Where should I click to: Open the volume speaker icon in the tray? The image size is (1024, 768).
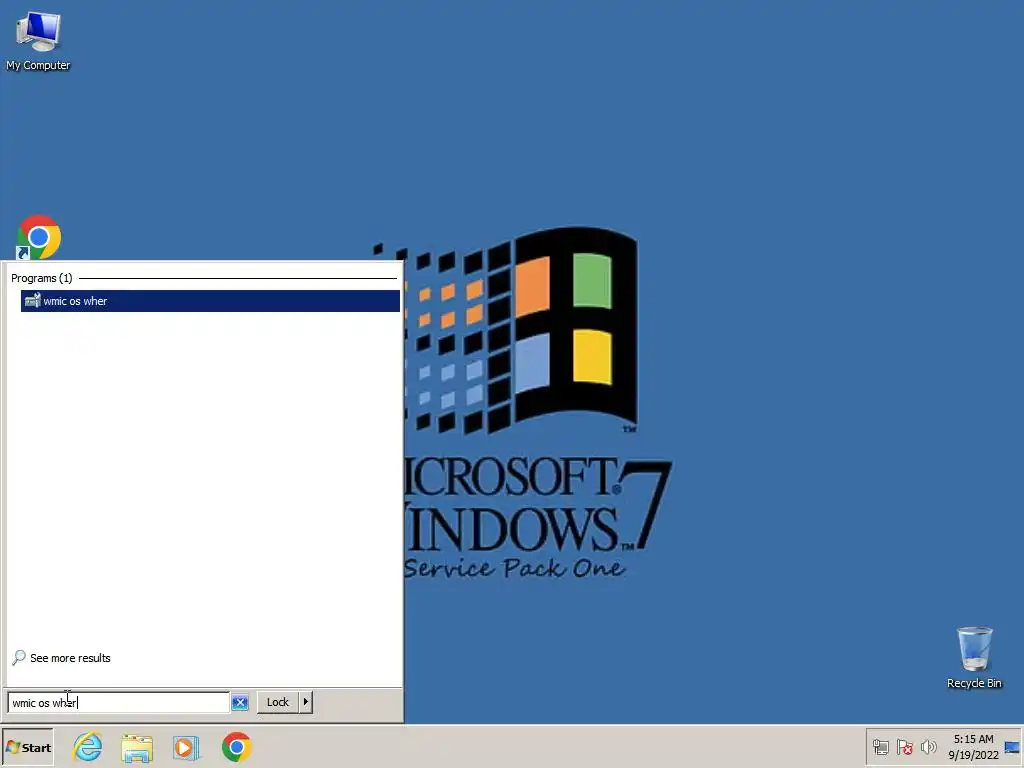928,747
